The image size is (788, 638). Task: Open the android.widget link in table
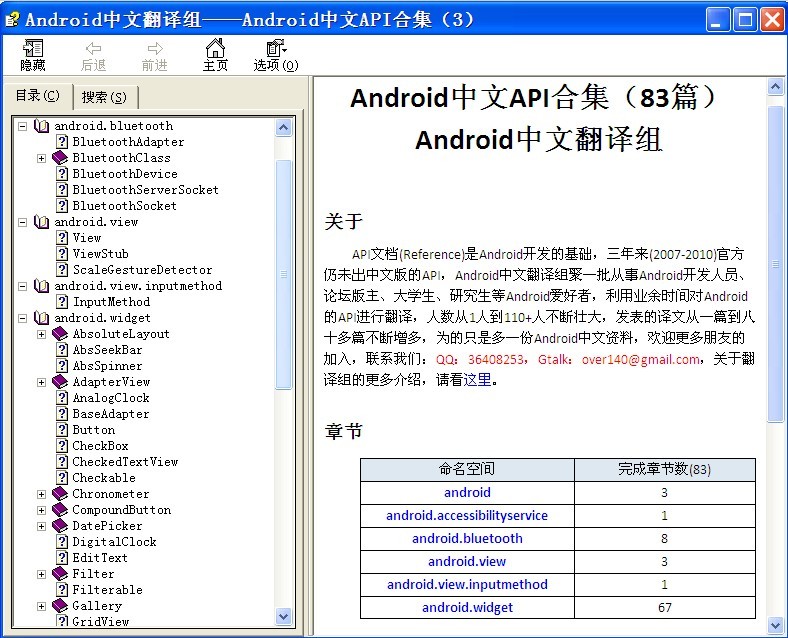pos(467,607)
